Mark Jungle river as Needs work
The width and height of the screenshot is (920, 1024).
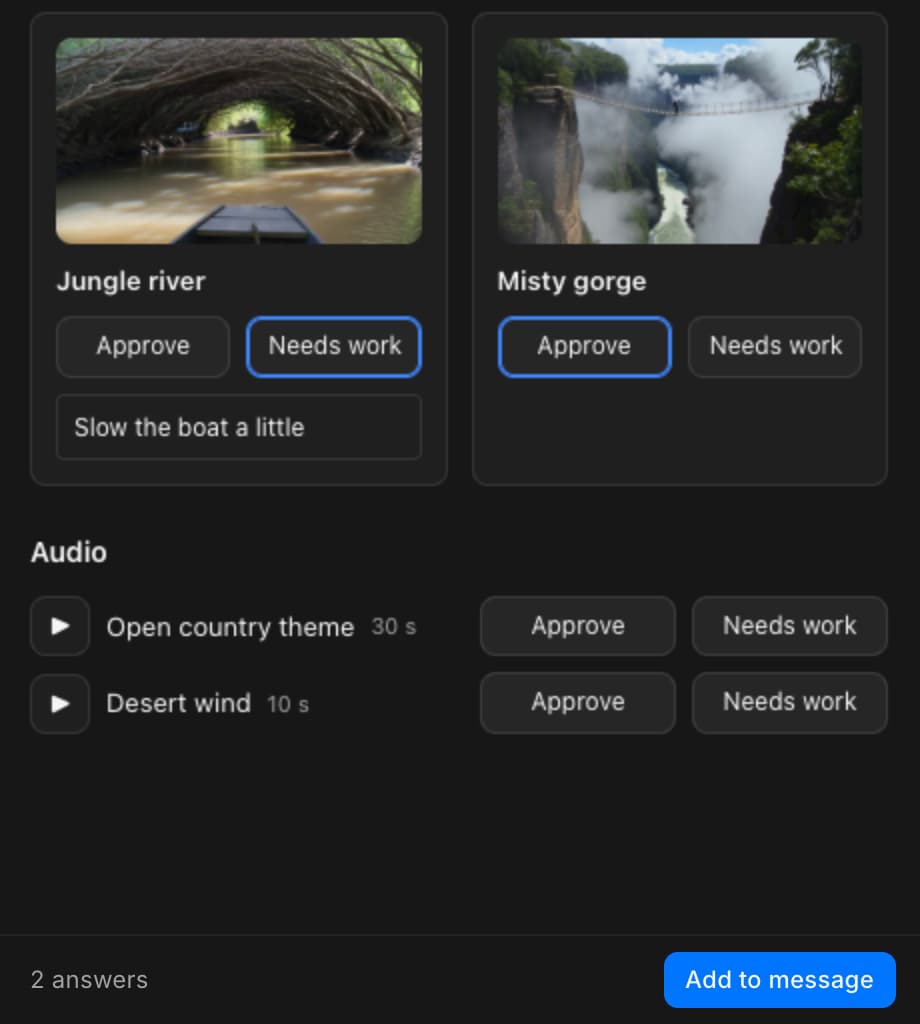(x=334, y=346)
